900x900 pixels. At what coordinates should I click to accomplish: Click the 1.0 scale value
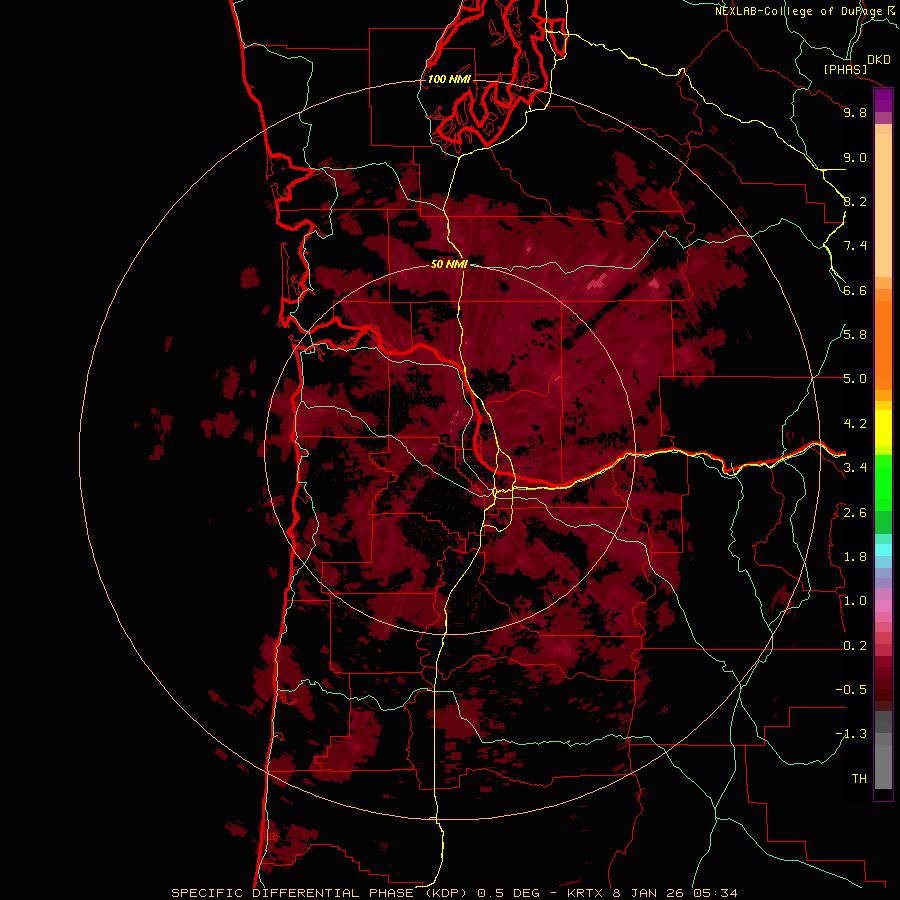pyautogui.click(x=855, y=601)
